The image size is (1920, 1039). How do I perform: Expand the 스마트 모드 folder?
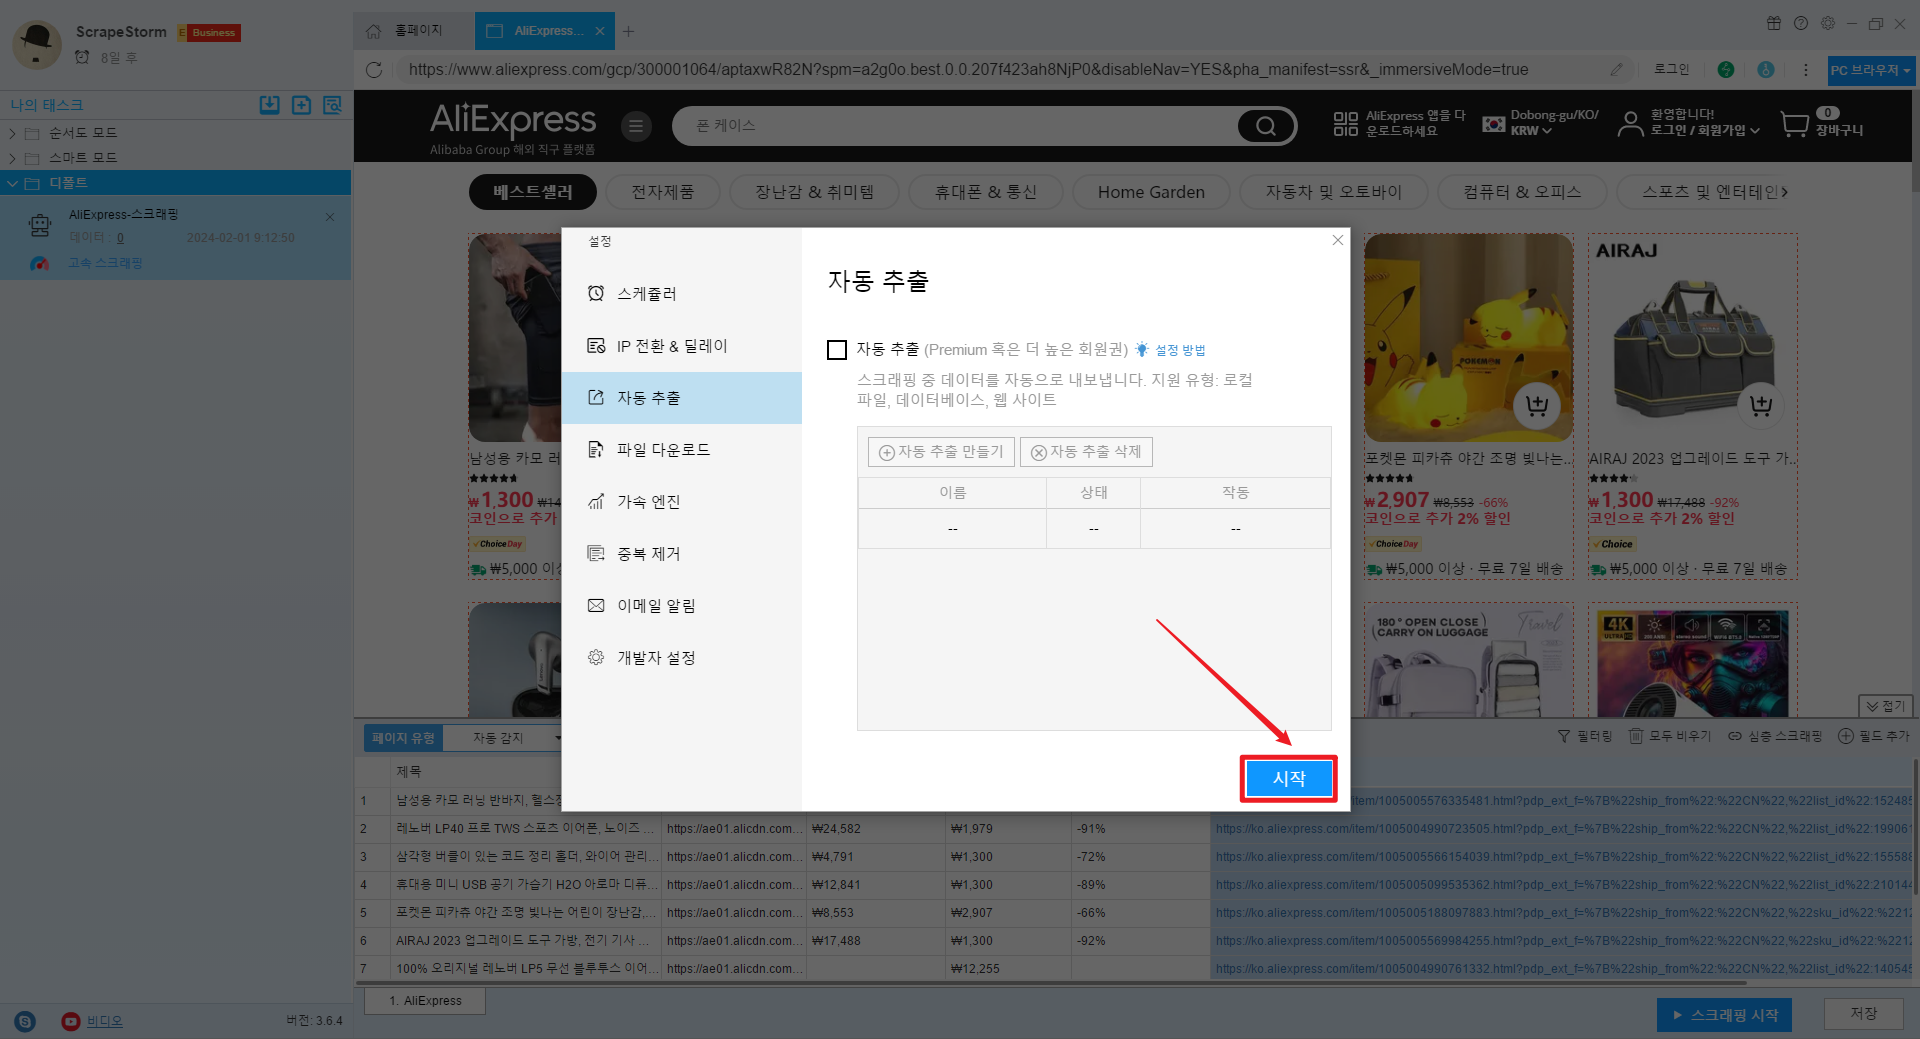tap(12, 158)
